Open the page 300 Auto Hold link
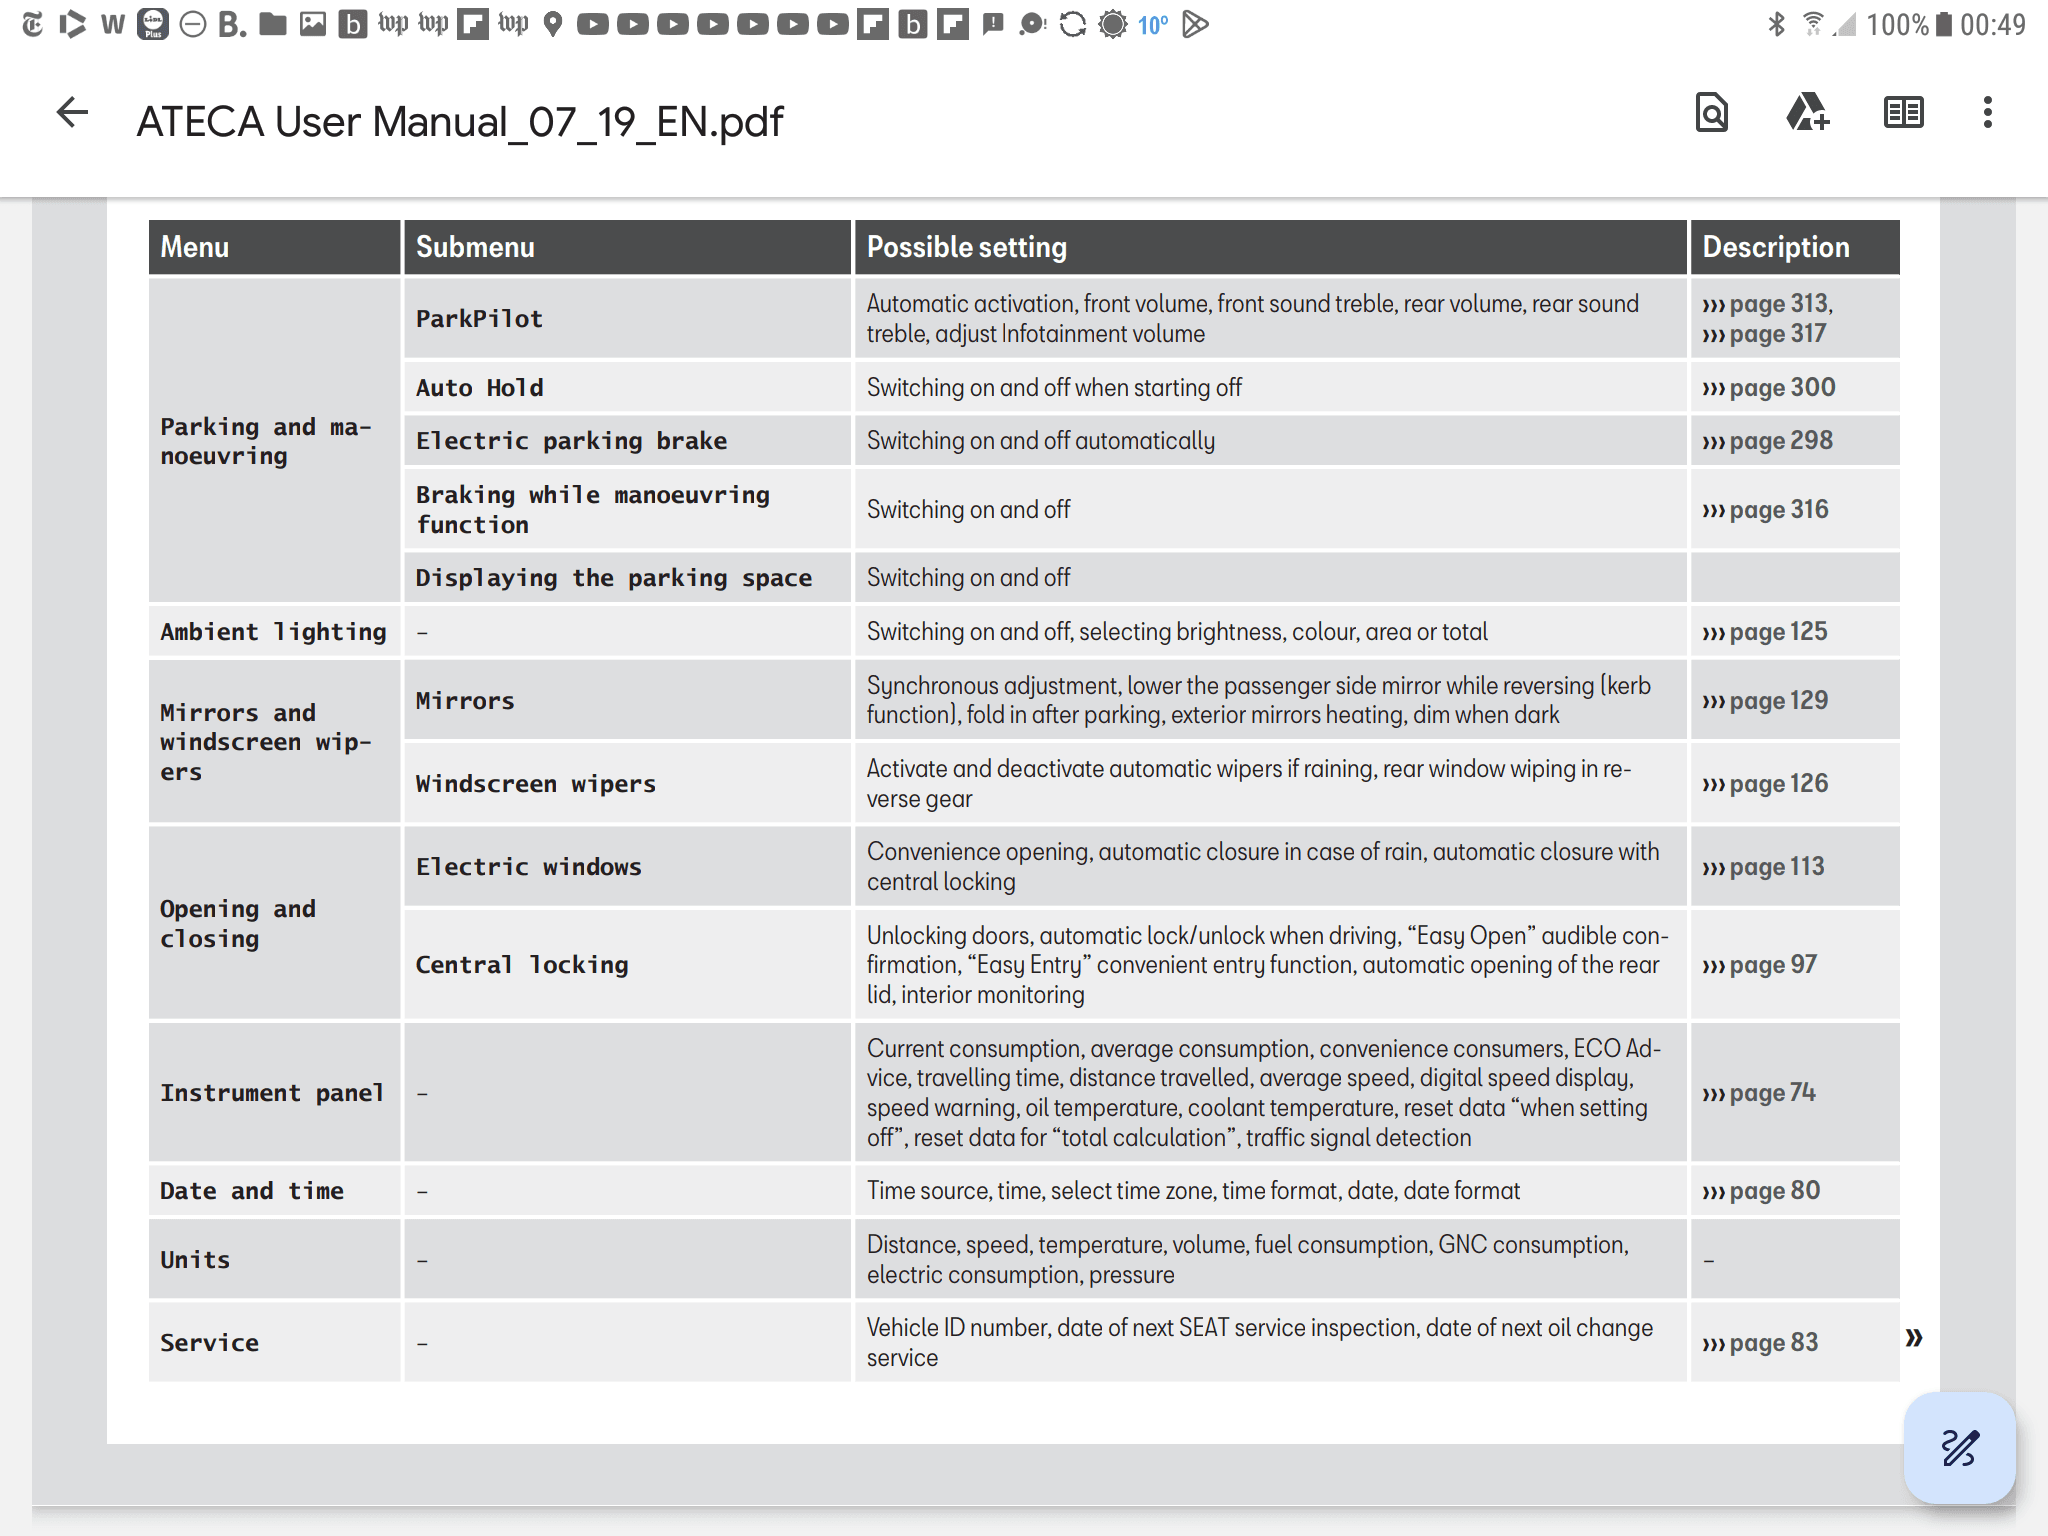 (x=1768, y=388)
